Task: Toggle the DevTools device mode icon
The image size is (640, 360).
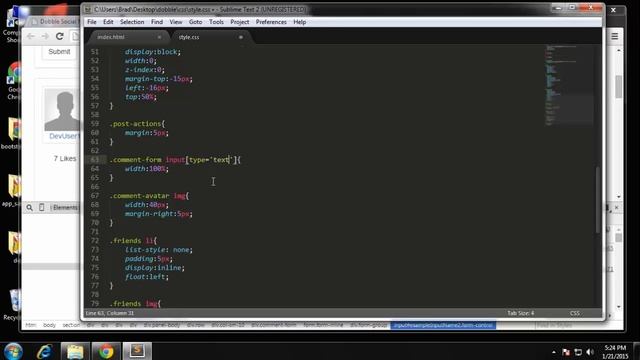Action: 42,207
